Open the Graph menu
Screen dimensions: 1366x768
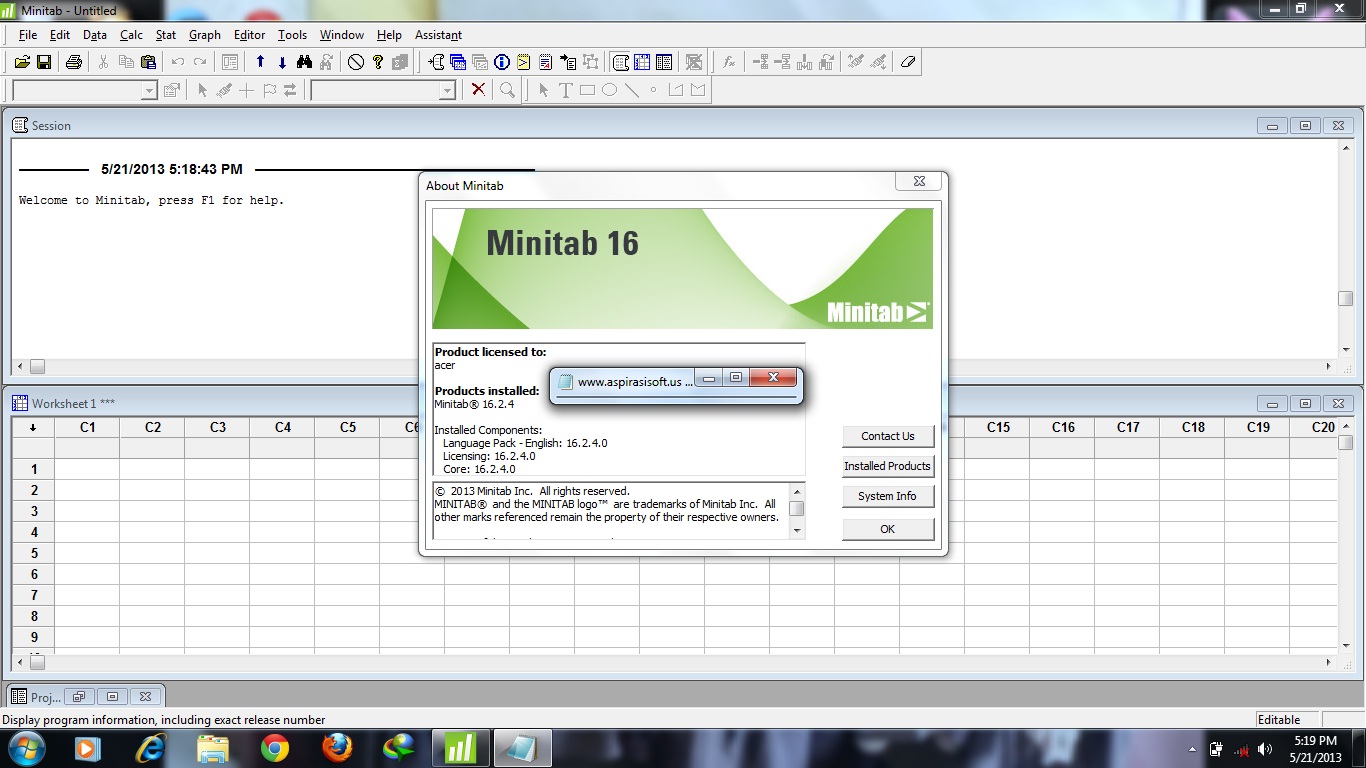[x=205, y=35]
